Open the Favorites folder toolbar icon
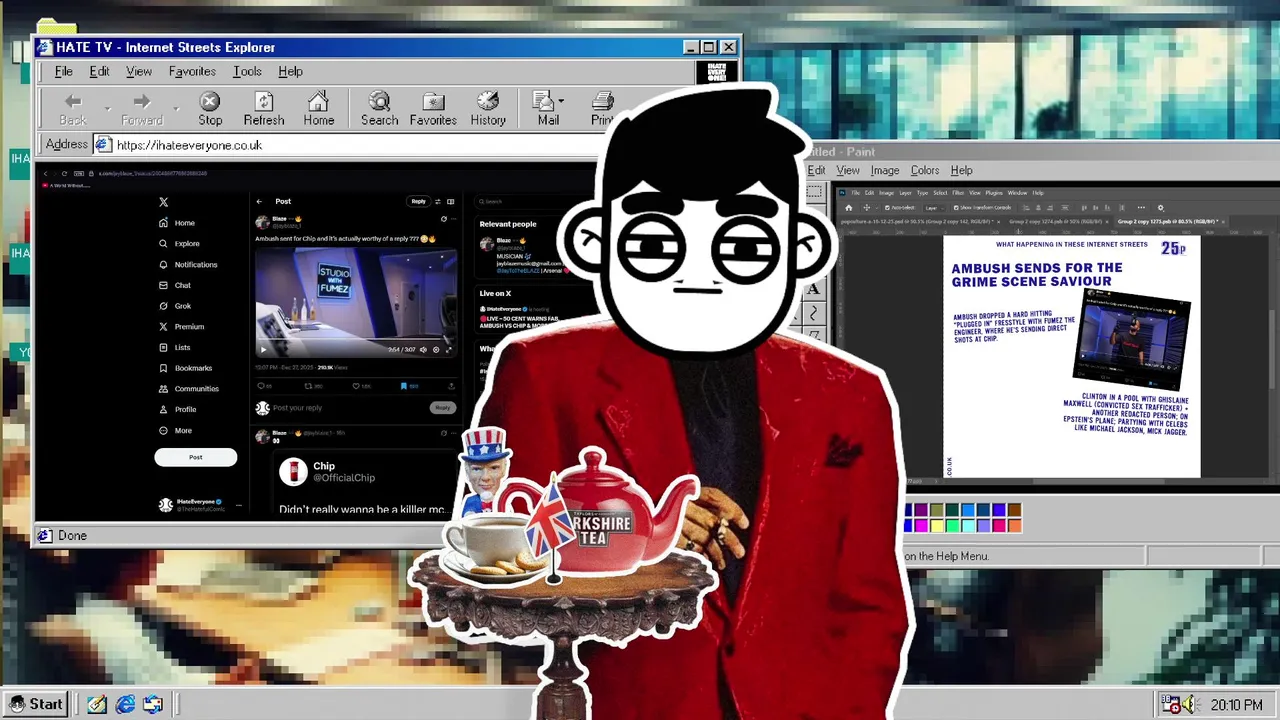The height and width of the screenshot is (720, 1280). (433, 102)
